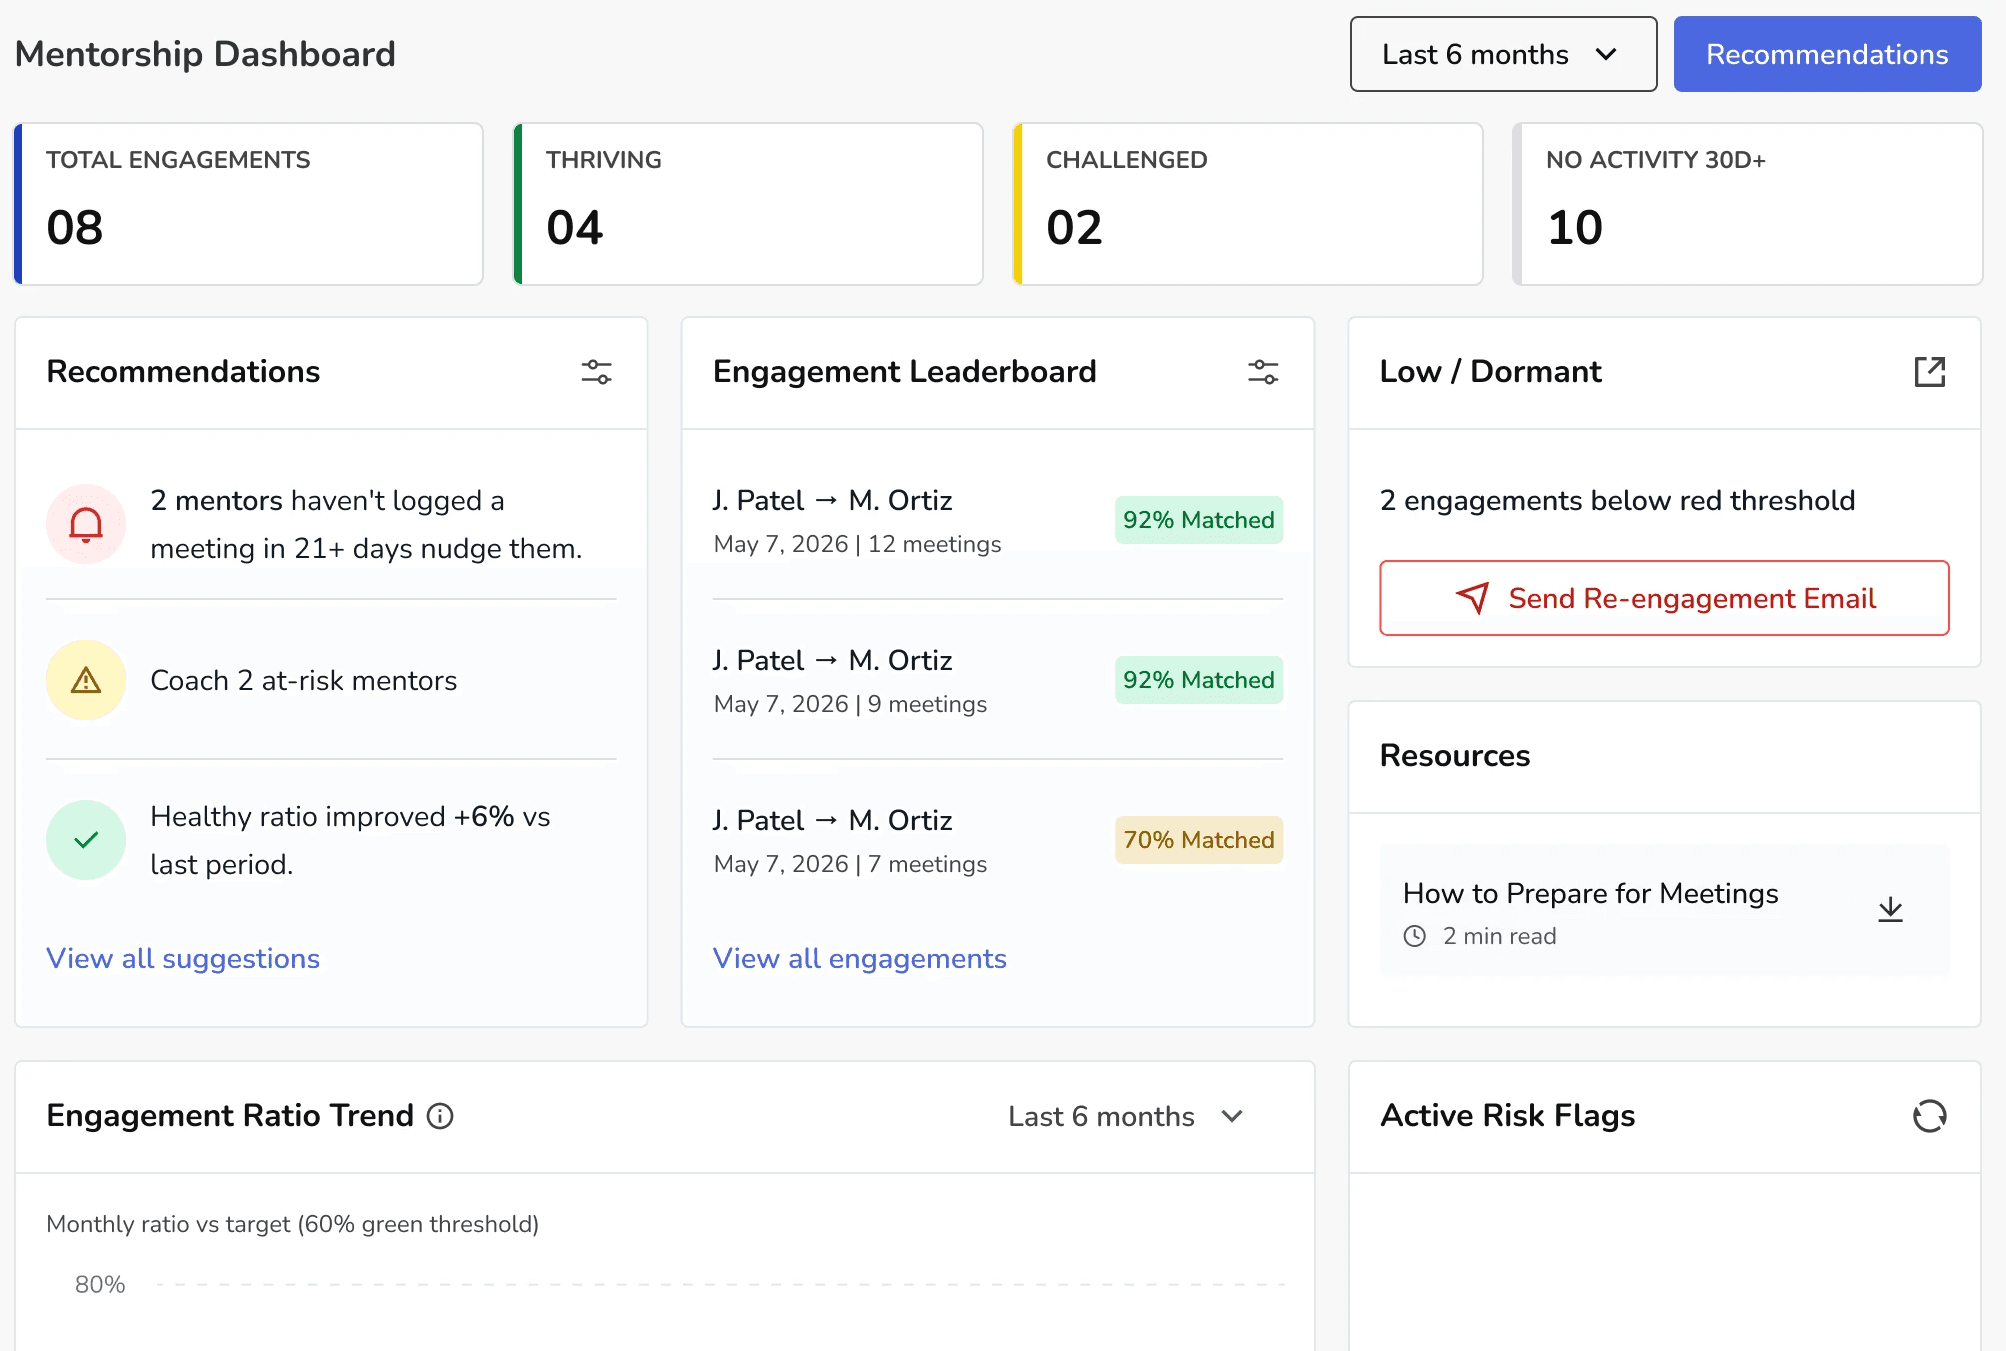2006x1351 pixels.
Task: Select the No Activity 30D+ card
Action: pyautogui.click(x=1748, y=204)
